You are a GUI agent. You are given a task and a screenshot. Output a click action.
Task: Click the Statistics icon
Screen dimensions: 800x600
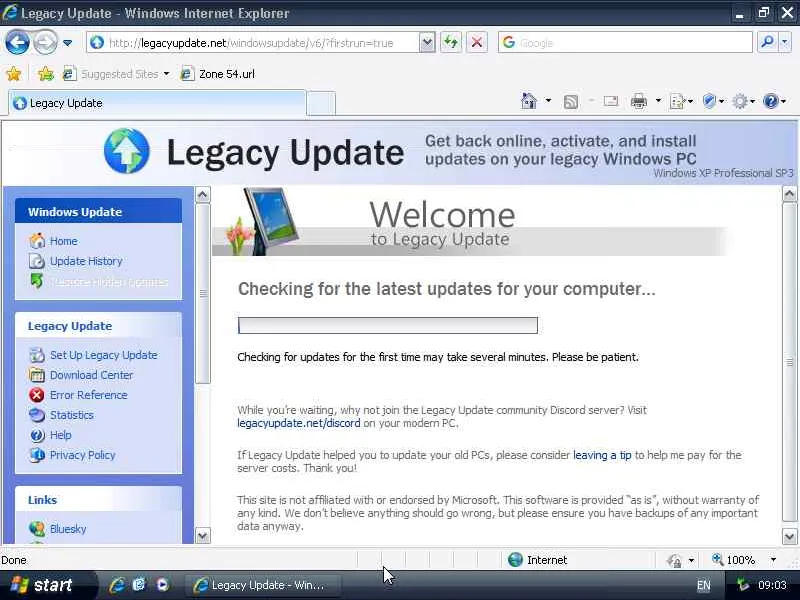point(37,415)
